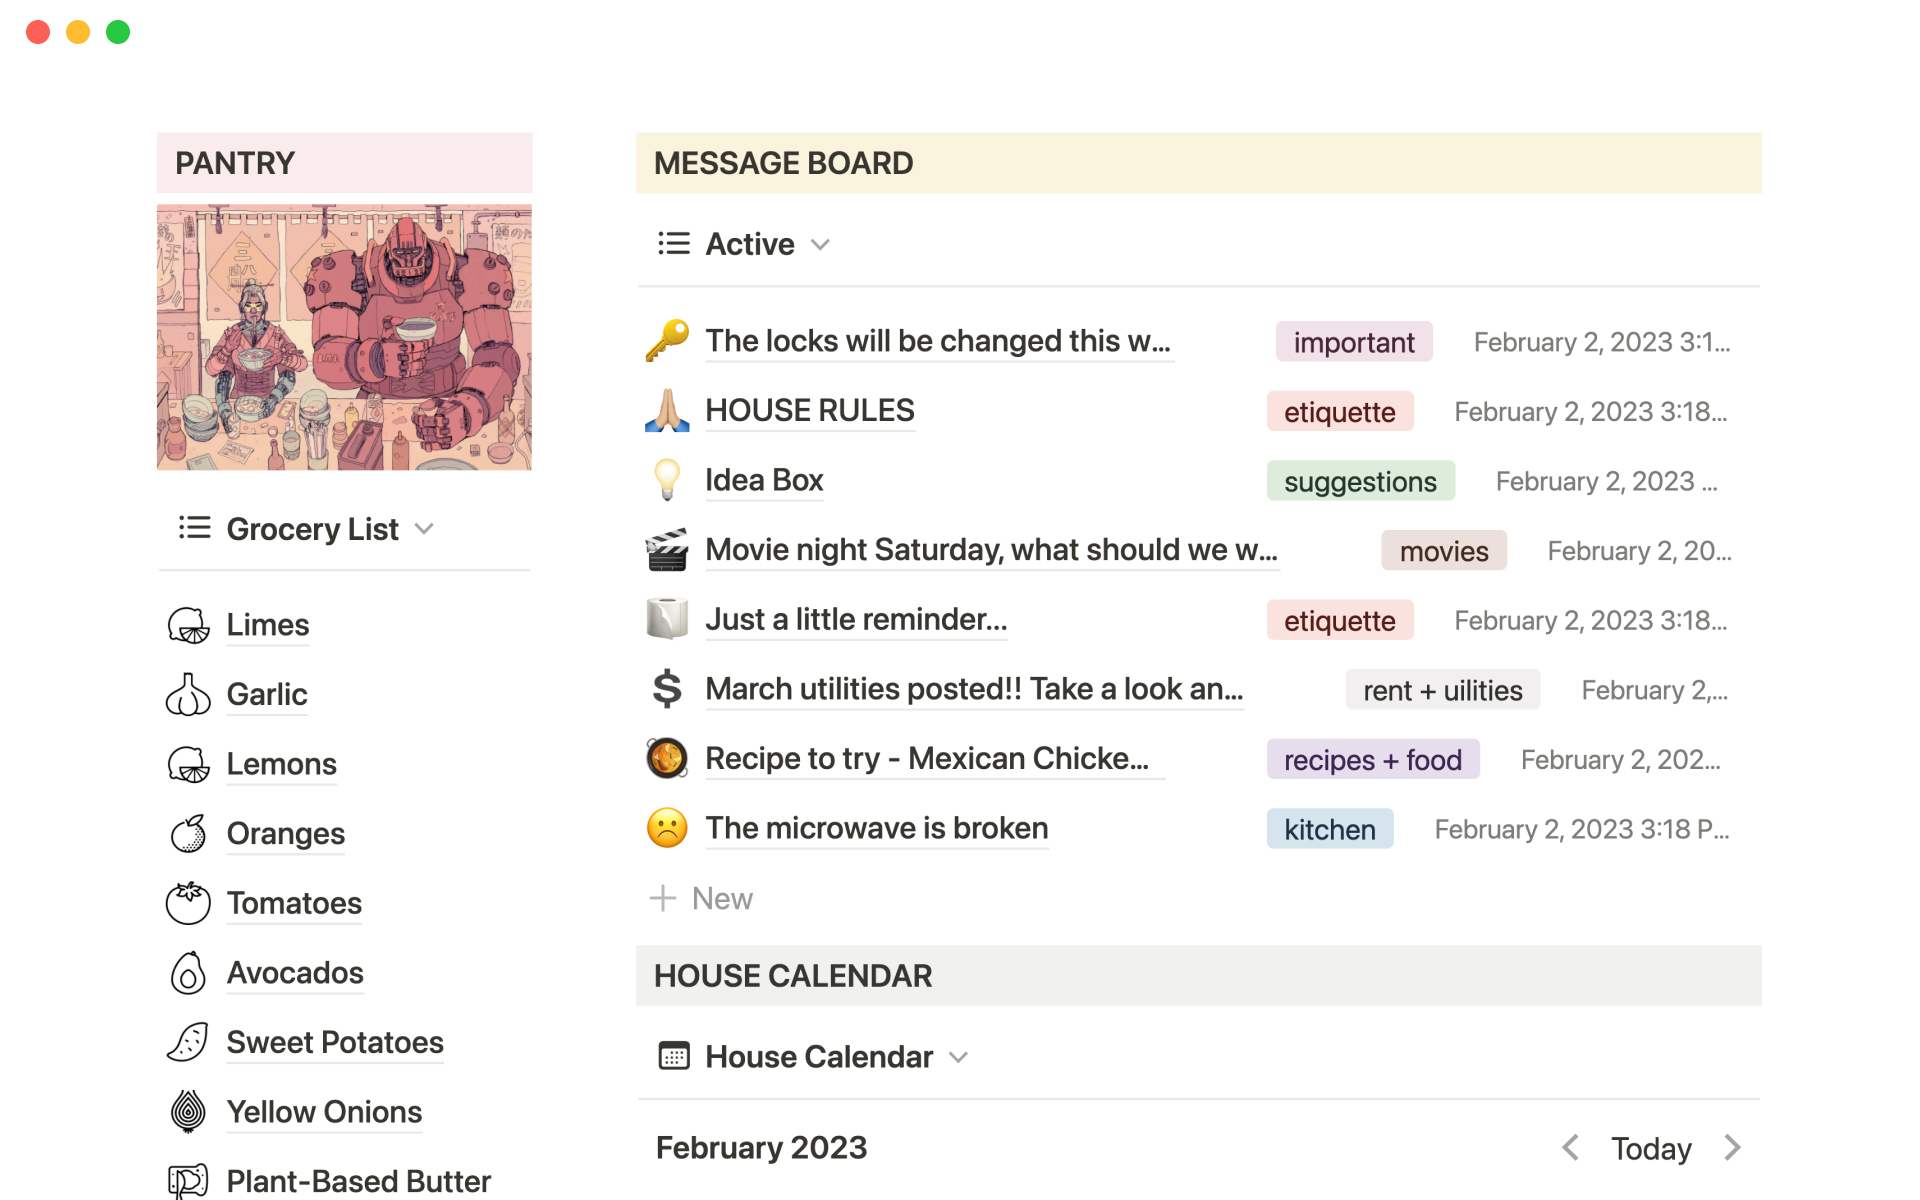Click the lightbulb icon for Idea Box
Image resolution: width=1920 pixels, height=1200 pixels.
667,480
